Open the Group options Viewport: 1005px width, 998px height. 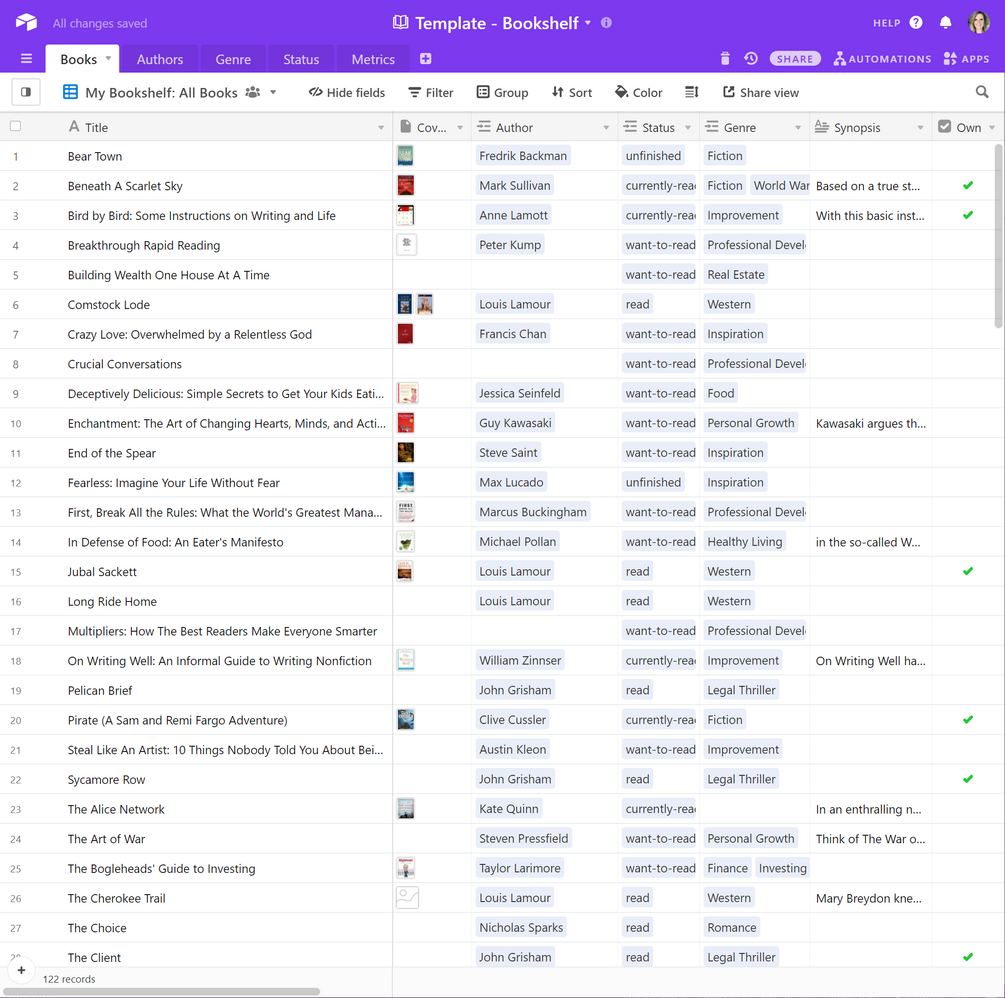coord(502,92)
